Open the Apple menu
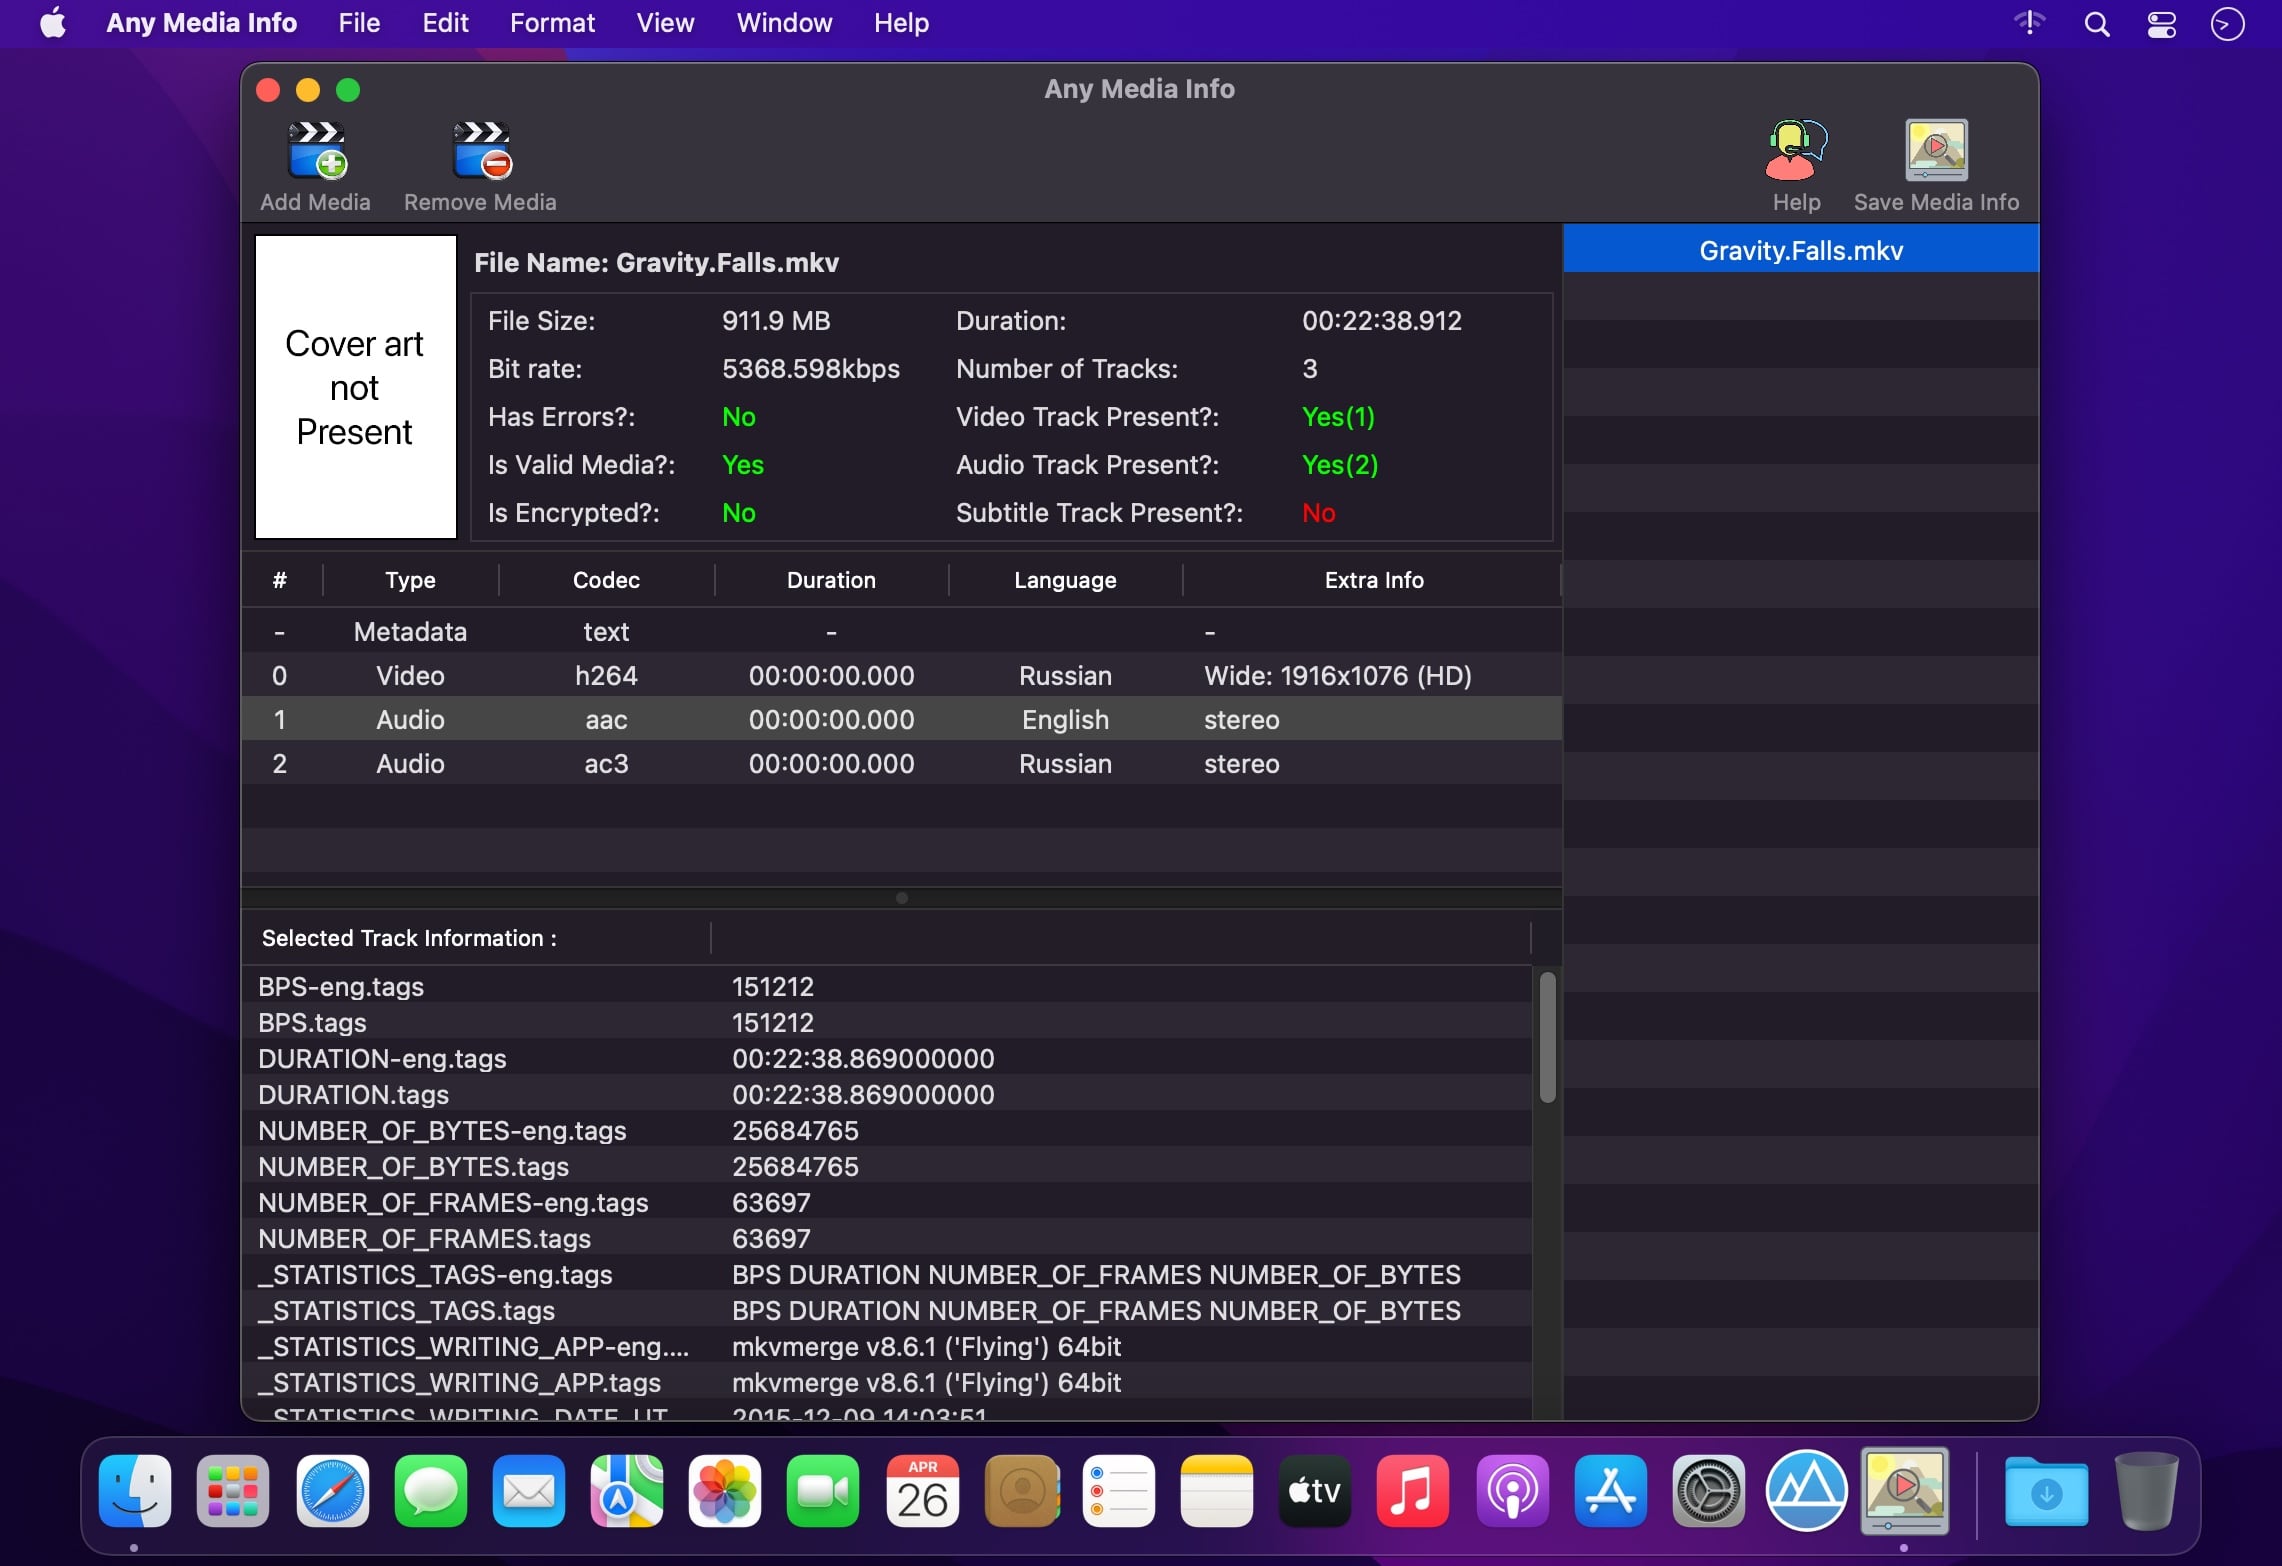Viewport: 2282px width, 1566px height. tap(53, 23)
